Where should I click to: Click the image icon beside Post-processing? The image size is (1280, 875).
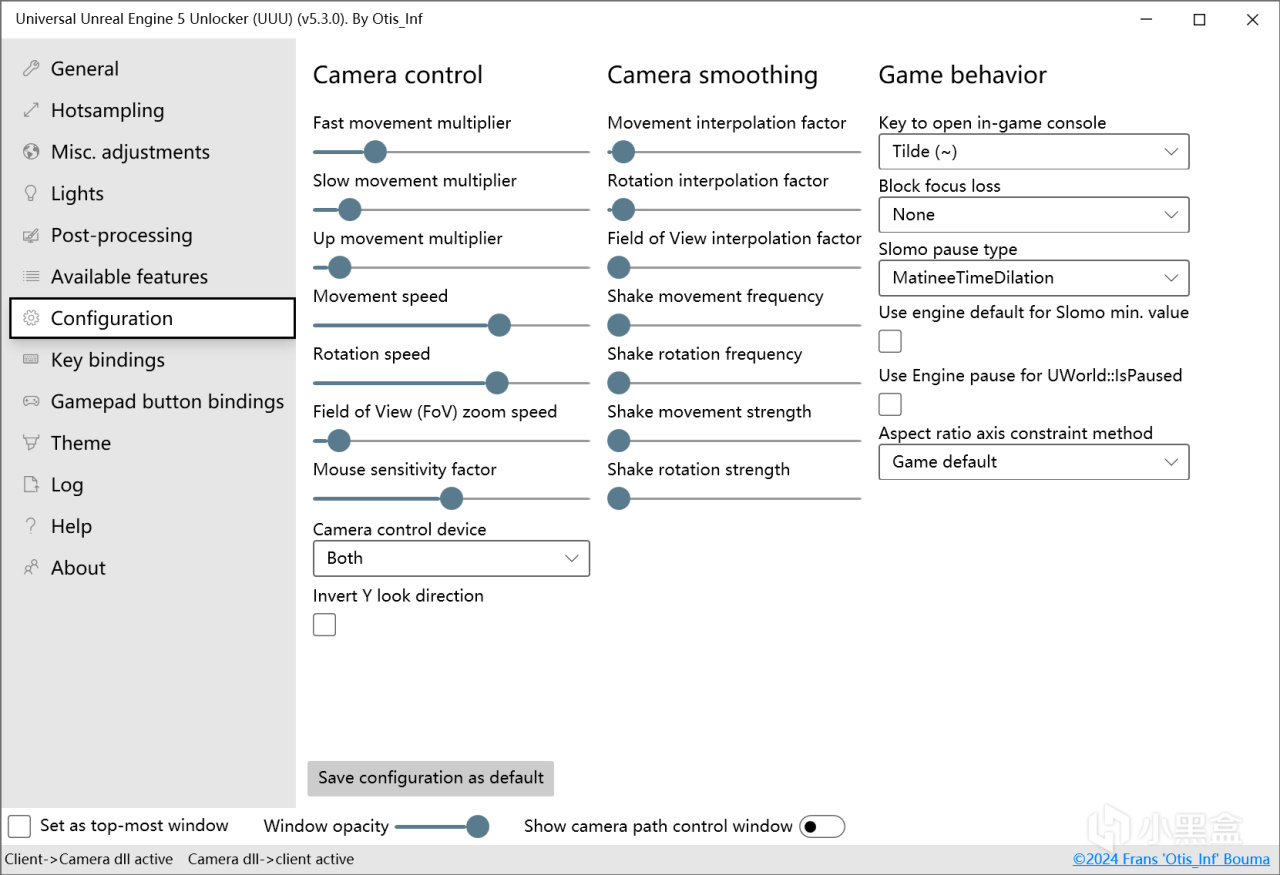pyautogui.click(x=31, y=236)
